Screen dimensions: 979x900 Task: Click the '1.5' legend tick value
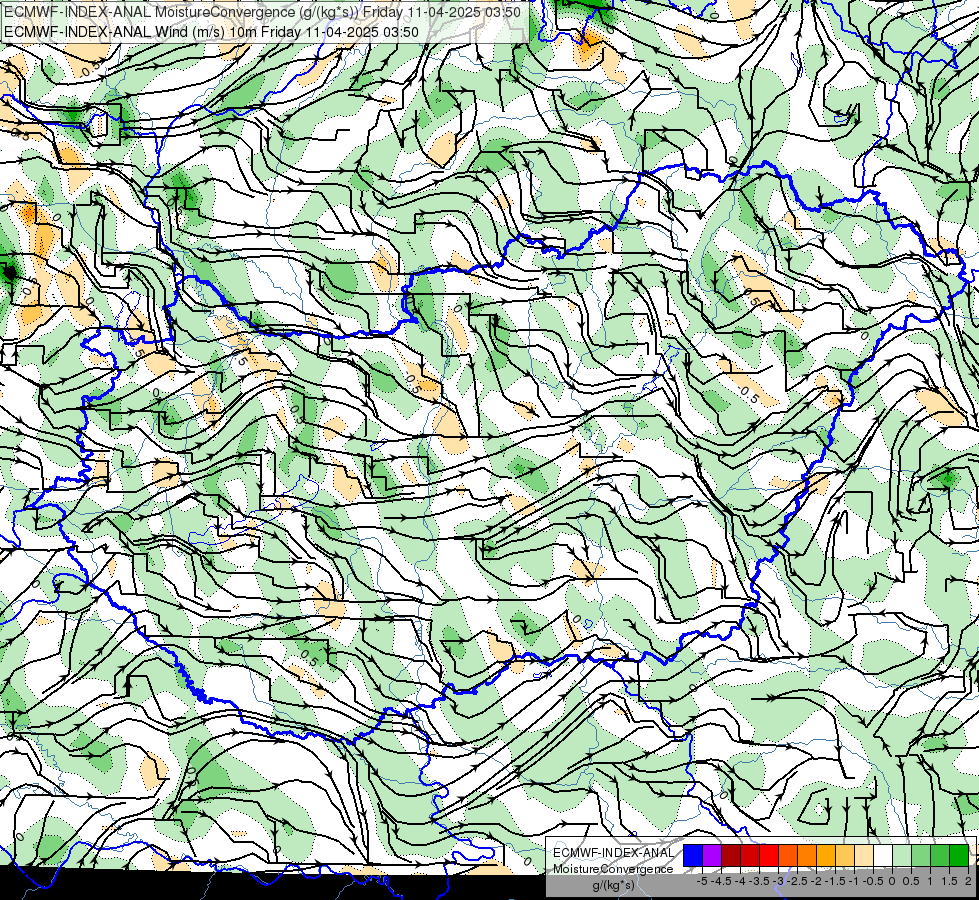[x=949, y=881]
